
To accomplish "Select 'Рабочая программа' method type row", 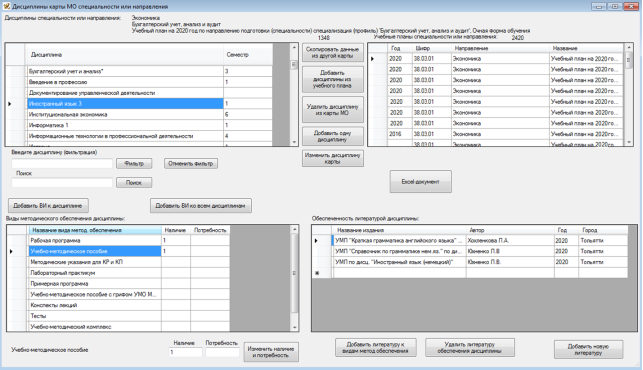I will [118, 240].
